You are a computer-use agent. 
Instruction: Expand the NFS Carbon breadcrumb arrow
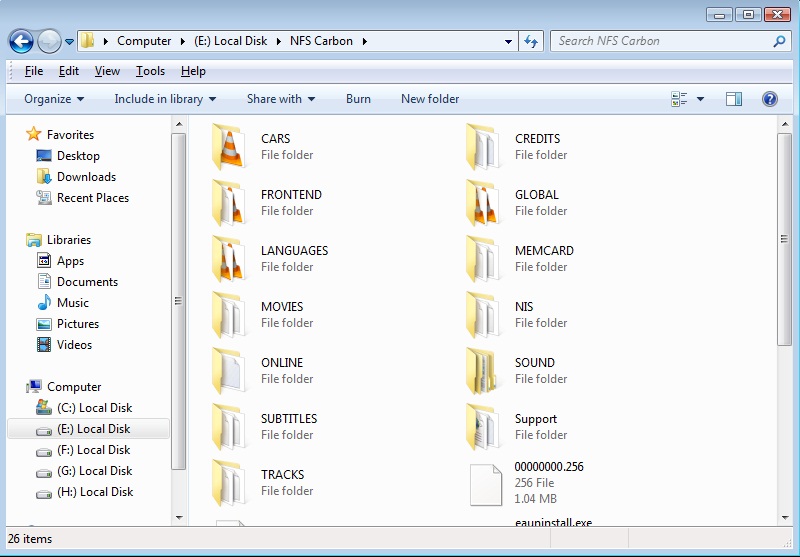click(365, 41)
